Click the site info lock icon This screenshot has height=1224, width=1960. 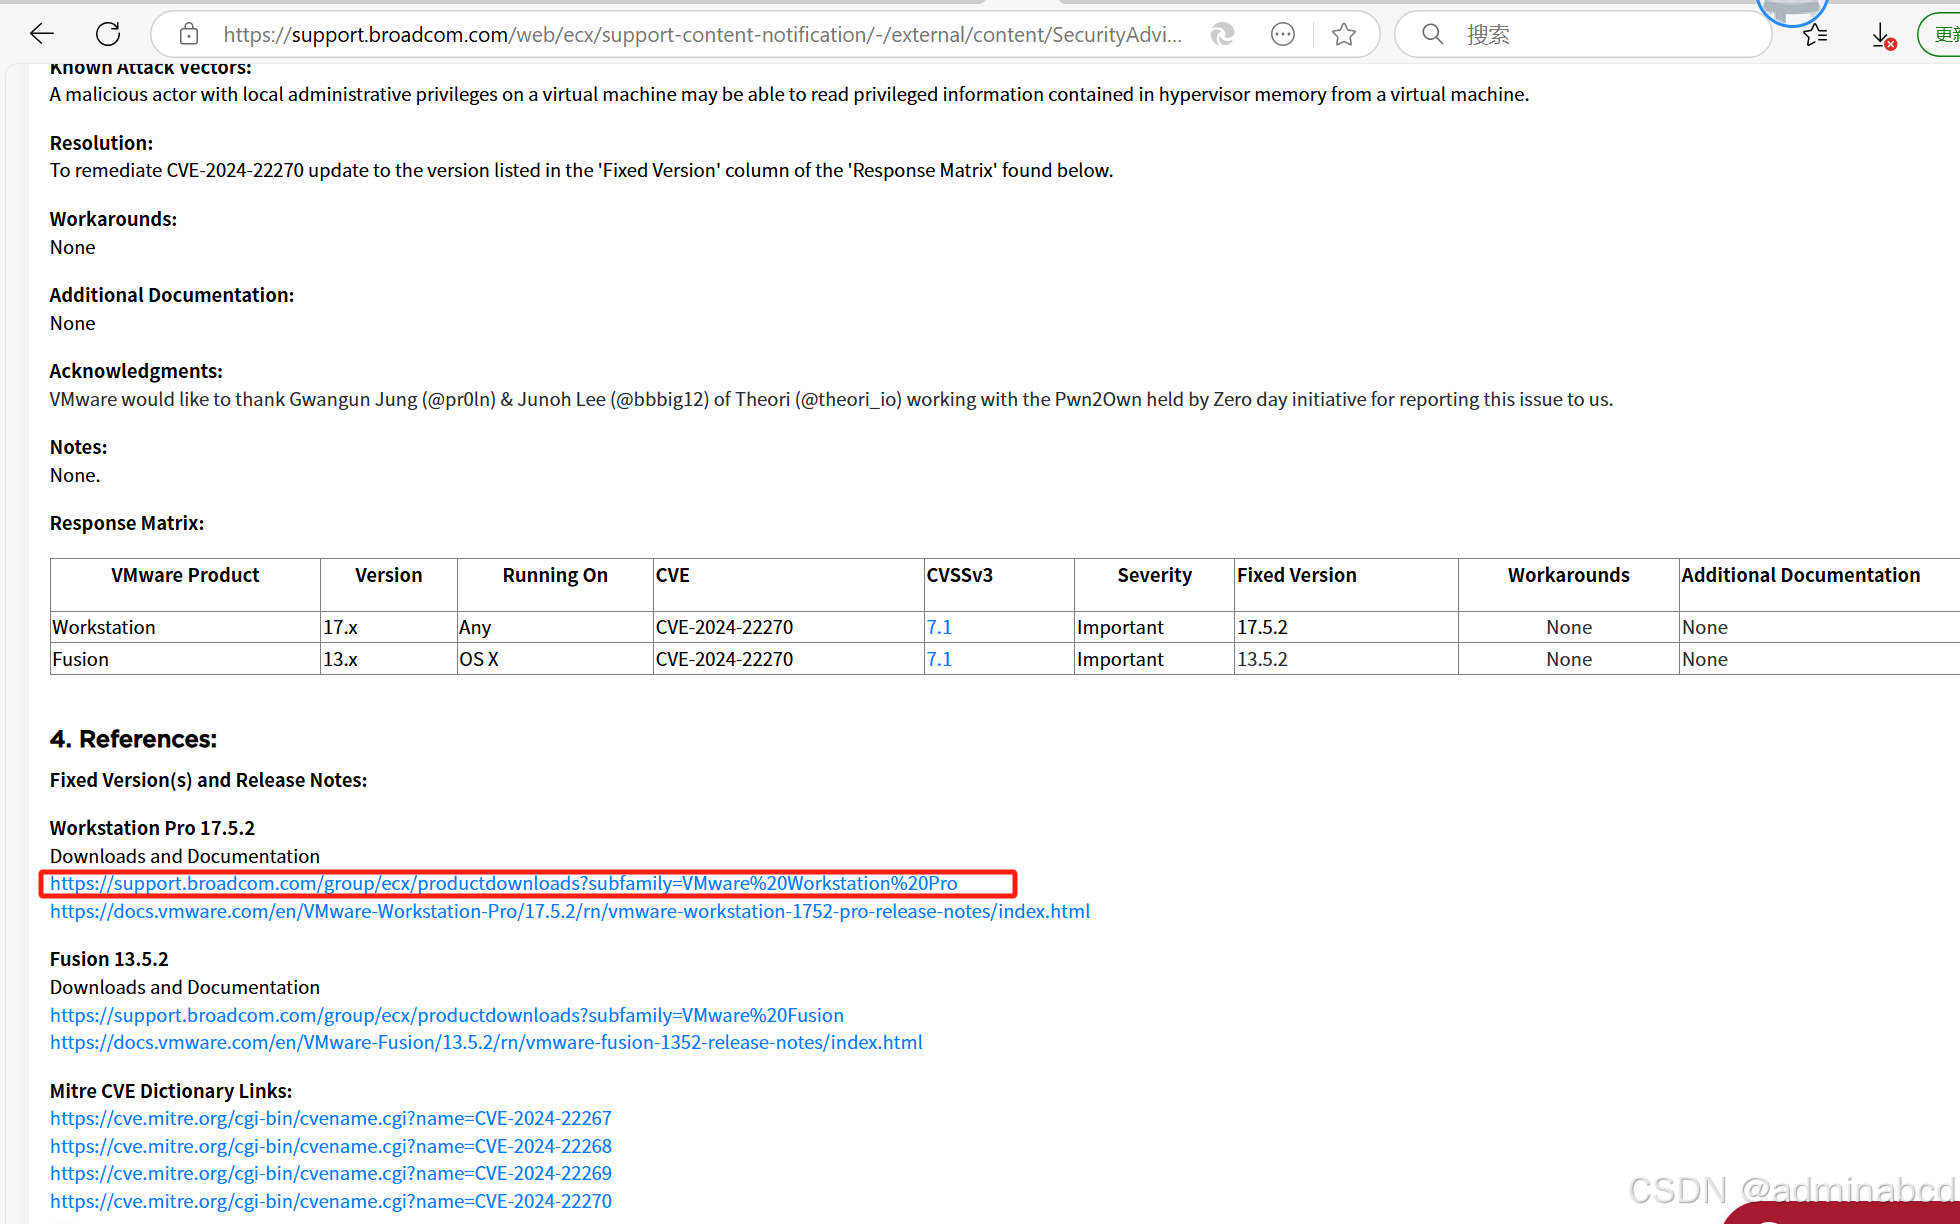click(188, 35)
